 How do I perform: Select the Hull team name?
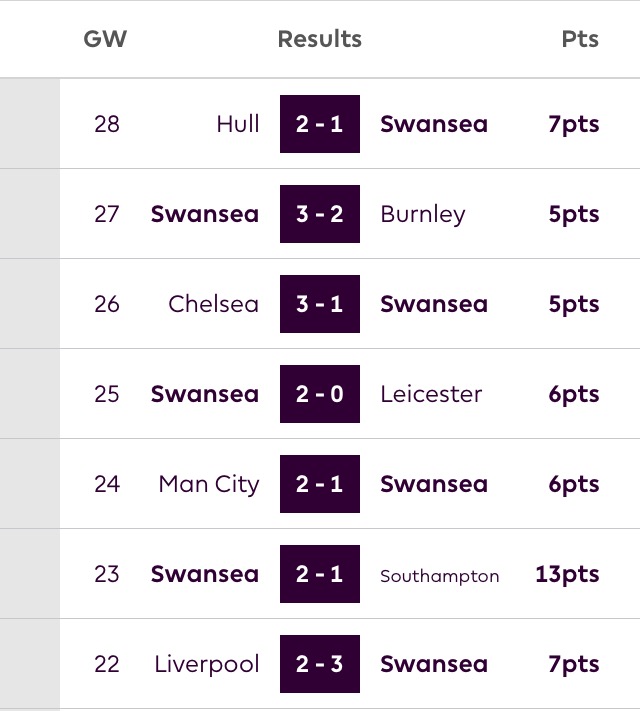(238, 124)
